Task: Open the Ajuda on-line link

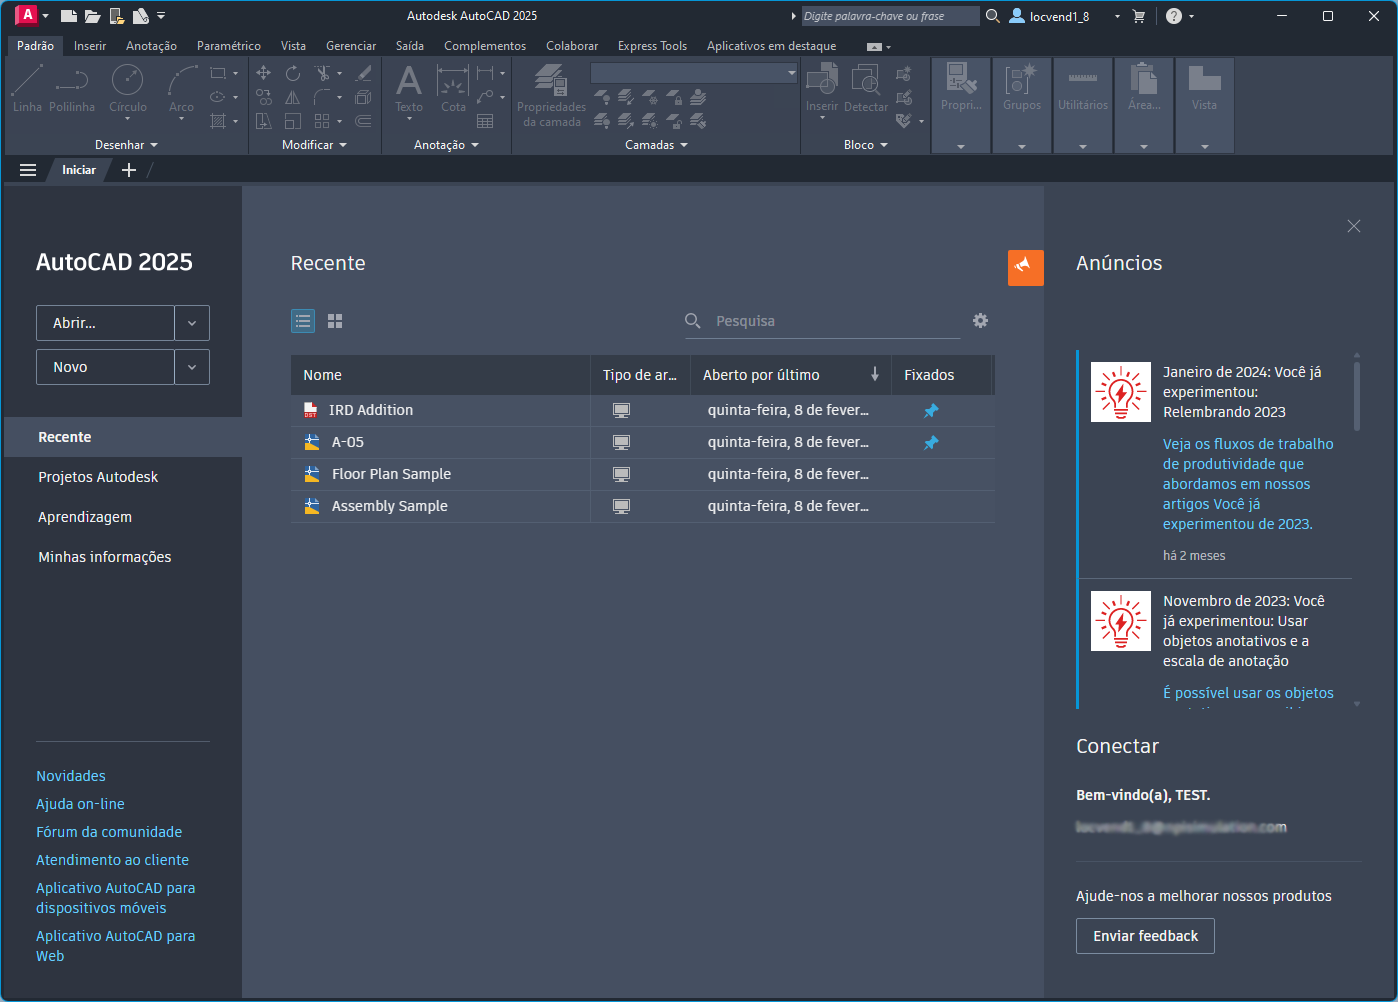Action: point(80,804)
